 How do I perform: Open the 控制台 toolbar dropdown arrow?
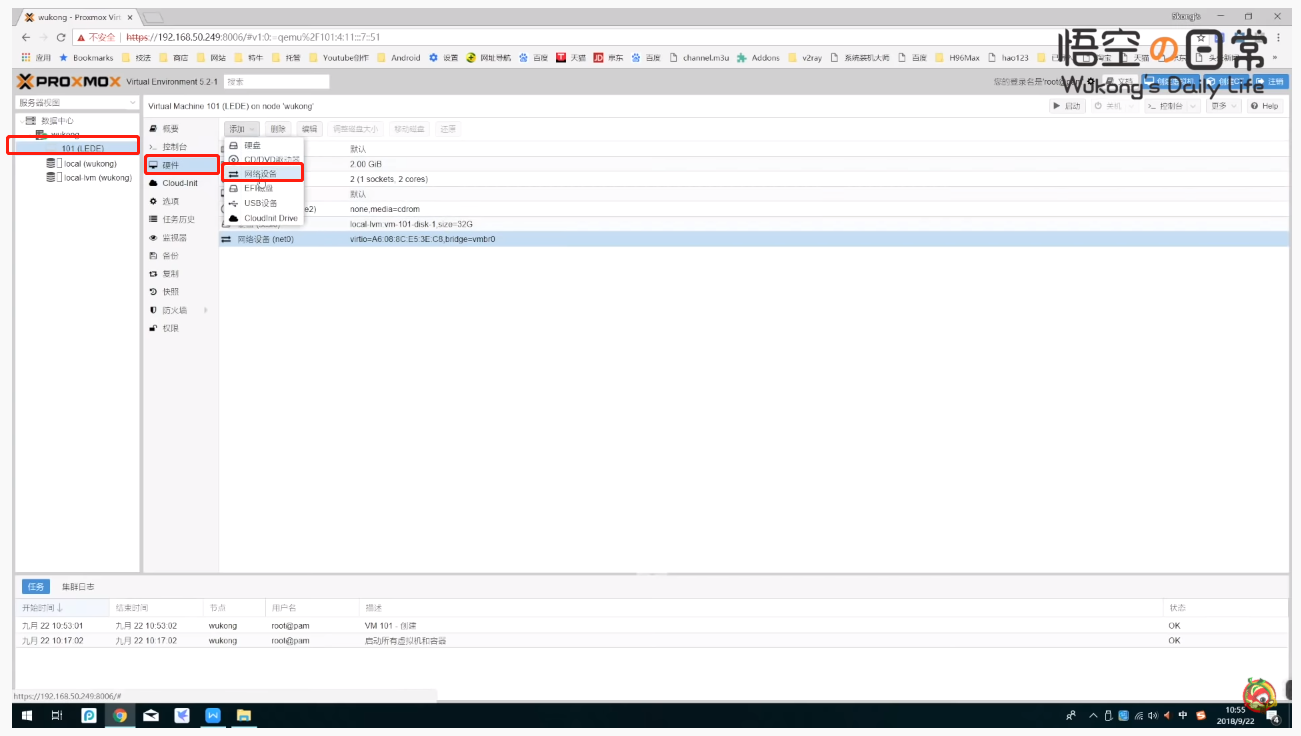pos(1195,106)
